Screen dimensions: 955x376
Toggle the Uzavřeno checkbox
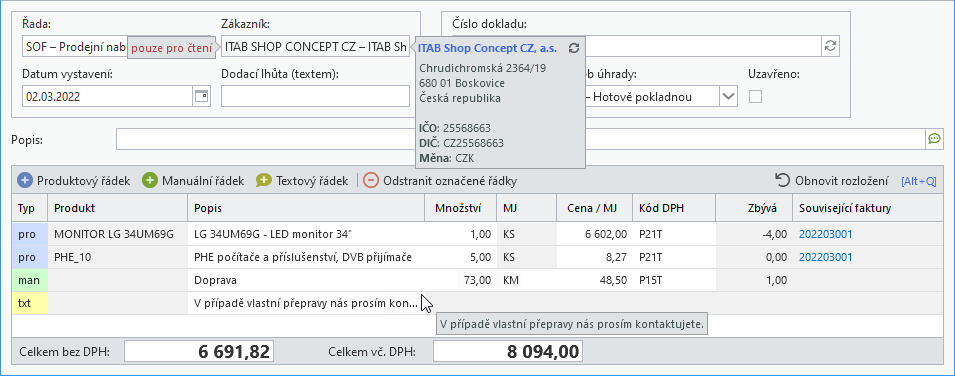[755, 96]
